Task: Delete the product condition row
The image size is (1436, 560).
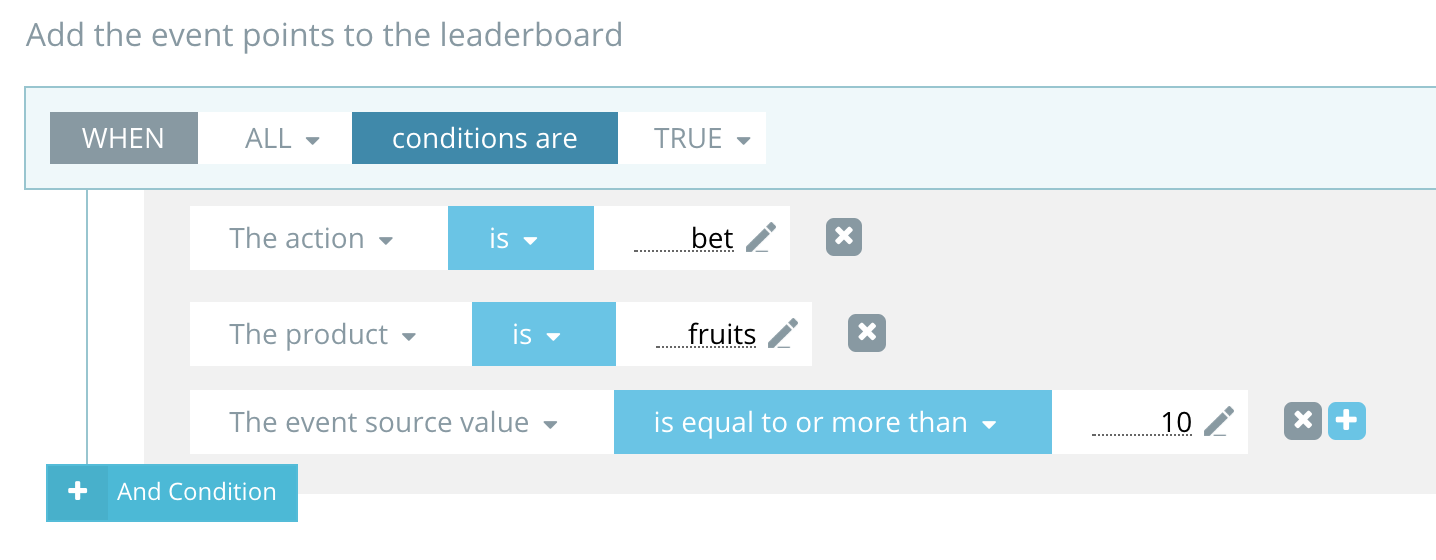Action: pyautogui.click(x=867, y=333)
